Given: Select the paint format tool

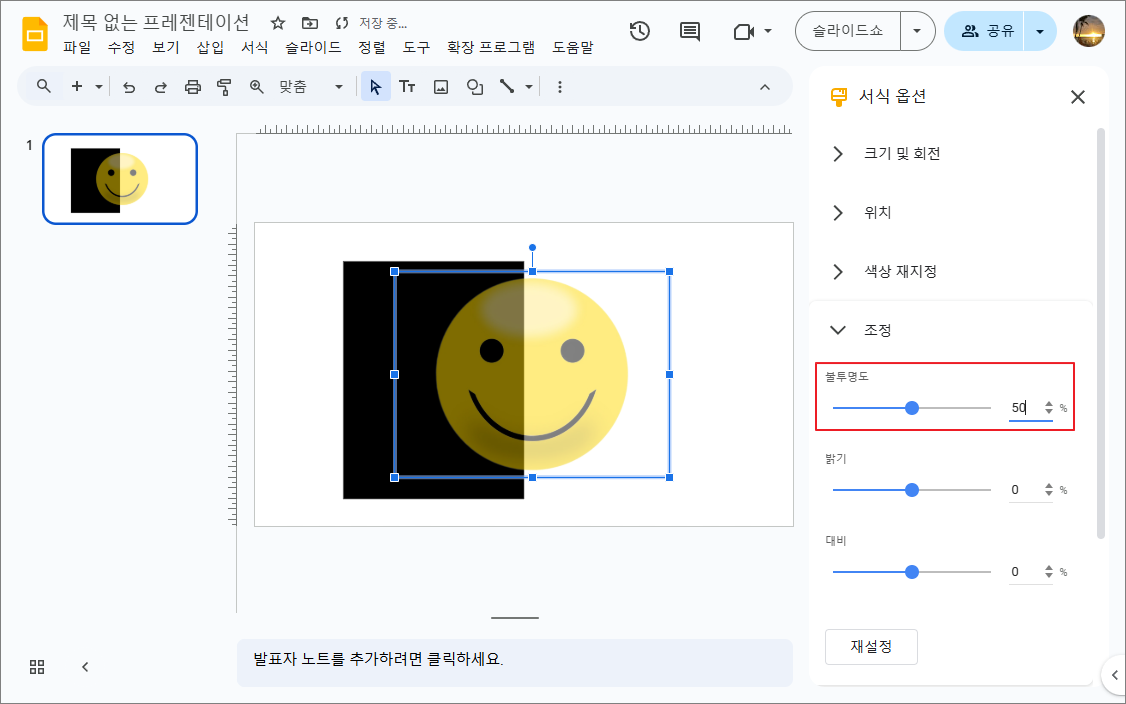Looking at the screenshot, I should [224, 87].
